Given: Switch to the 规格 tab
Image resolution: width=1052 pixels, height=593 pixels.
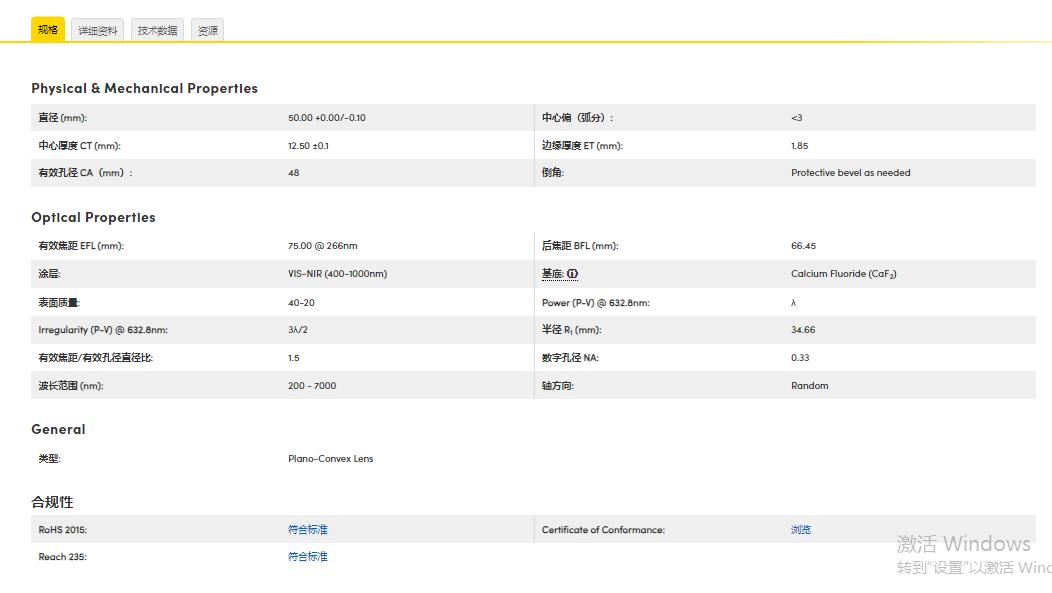Looking at the screenshot, I should 48,30.
